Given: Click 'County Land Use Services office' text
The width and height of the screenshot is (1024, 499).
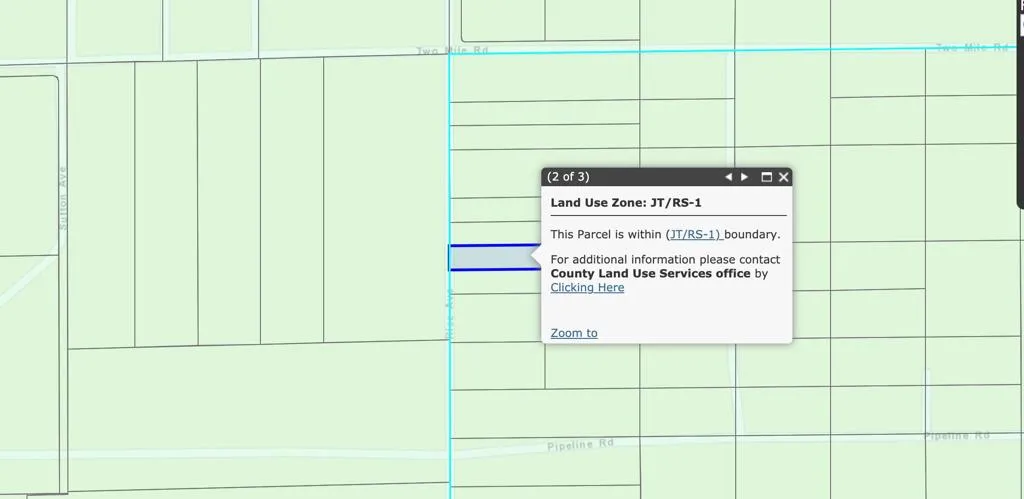Looking at the screenshot, I should [650, 274].
